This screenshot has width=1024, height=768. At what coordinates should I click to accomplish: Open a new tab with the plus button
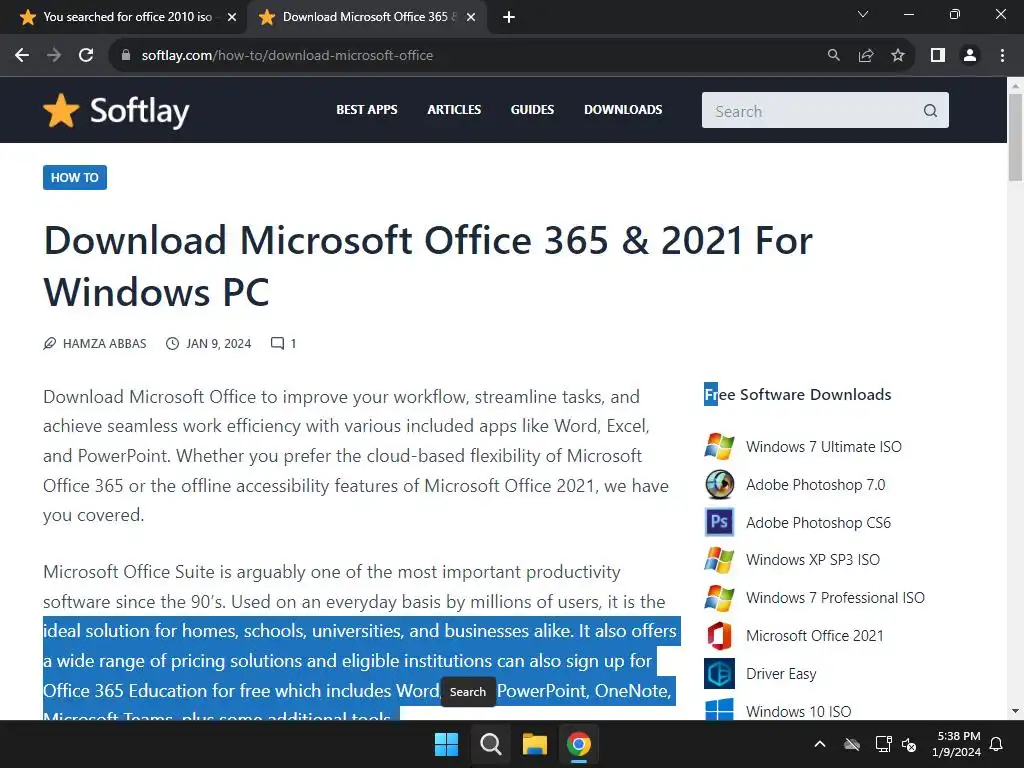coord(509,17)
